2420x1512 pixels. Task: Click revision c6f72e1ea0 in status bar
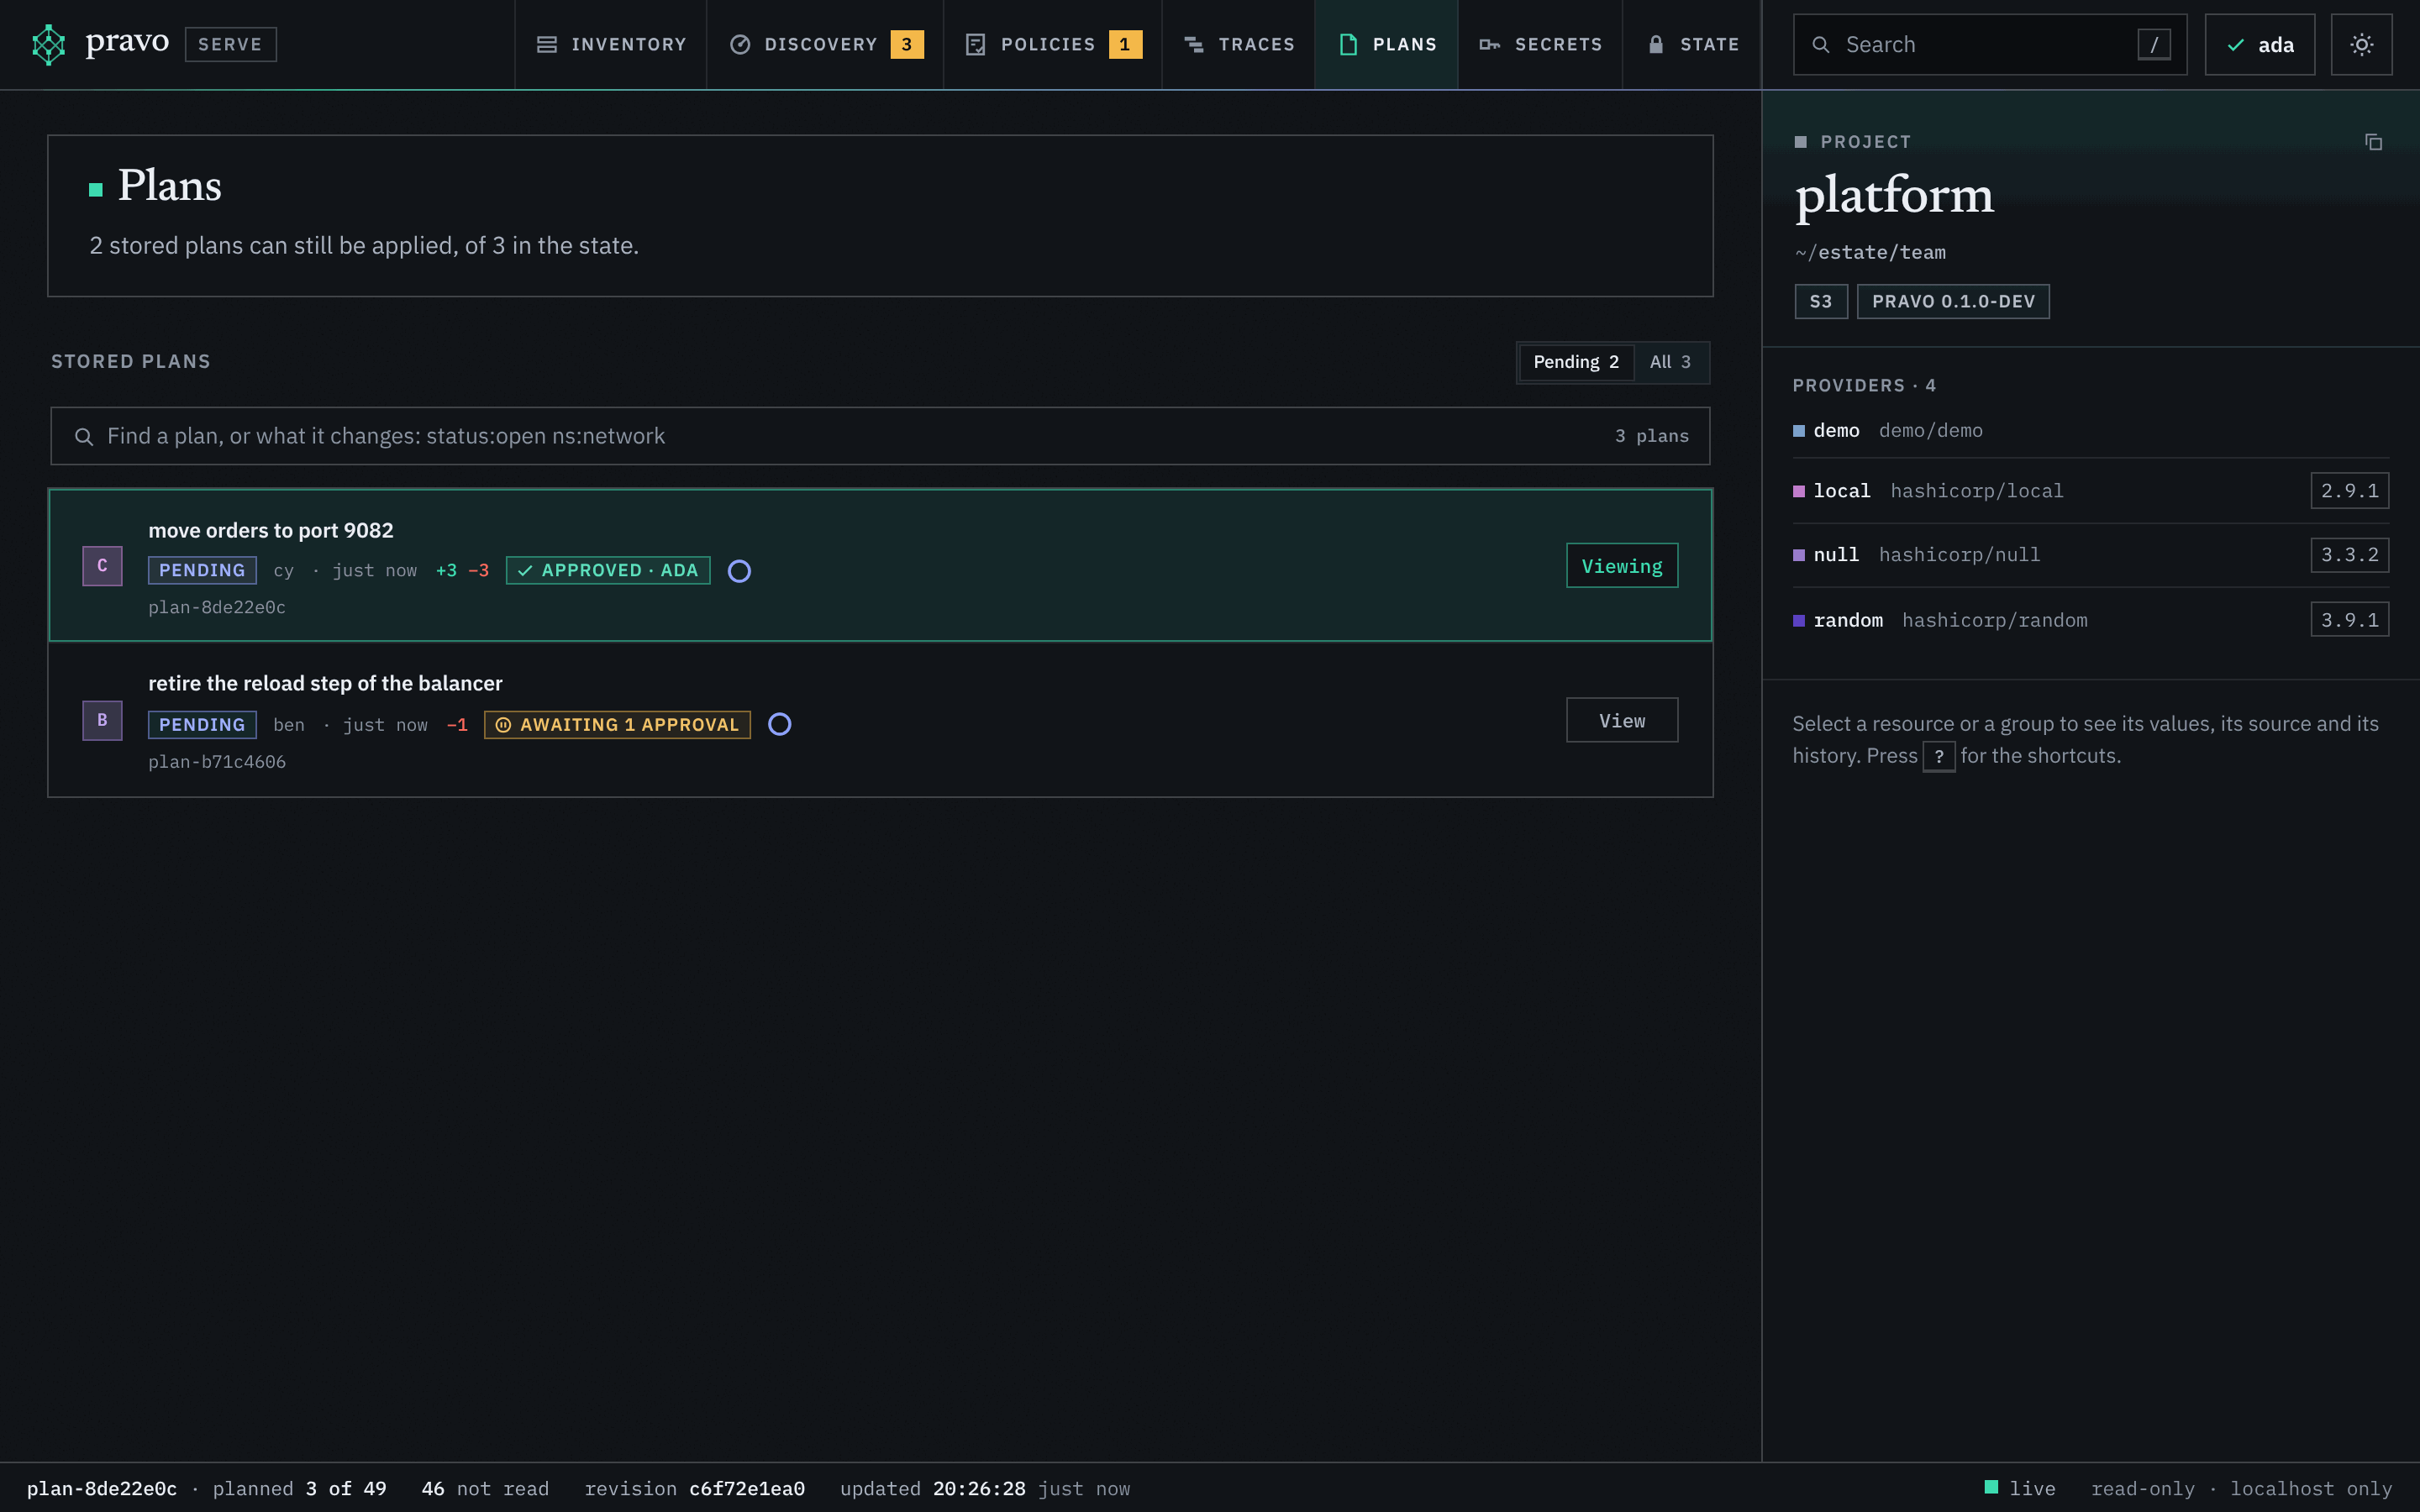point(746,1489)
